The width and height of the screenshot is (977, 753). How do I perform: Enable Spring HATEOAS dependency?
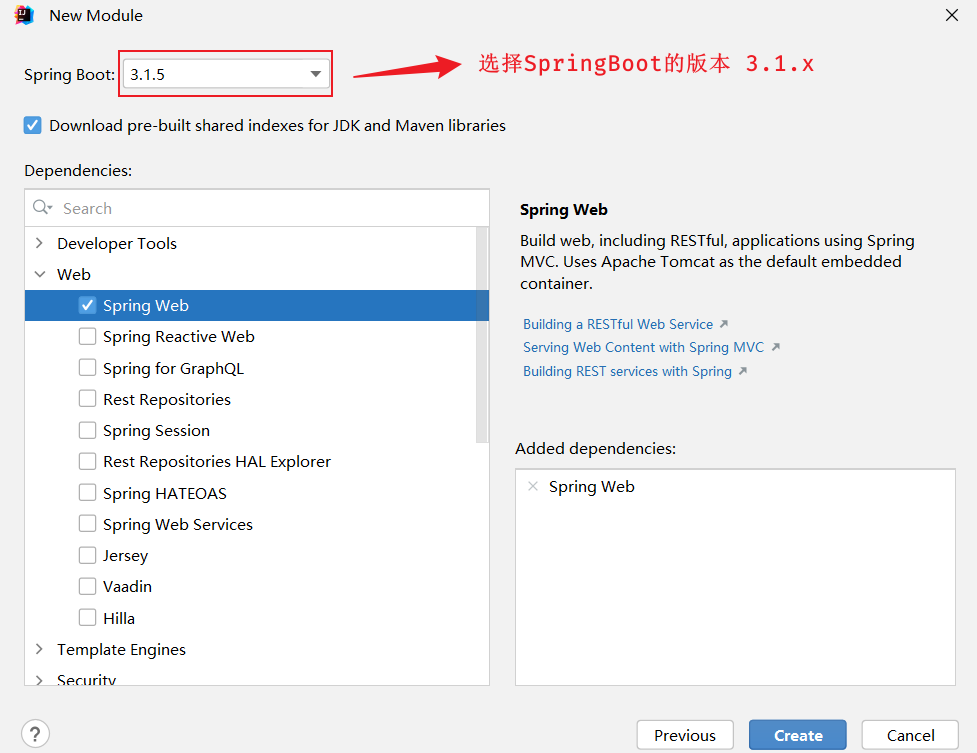[x=87, y=493]
